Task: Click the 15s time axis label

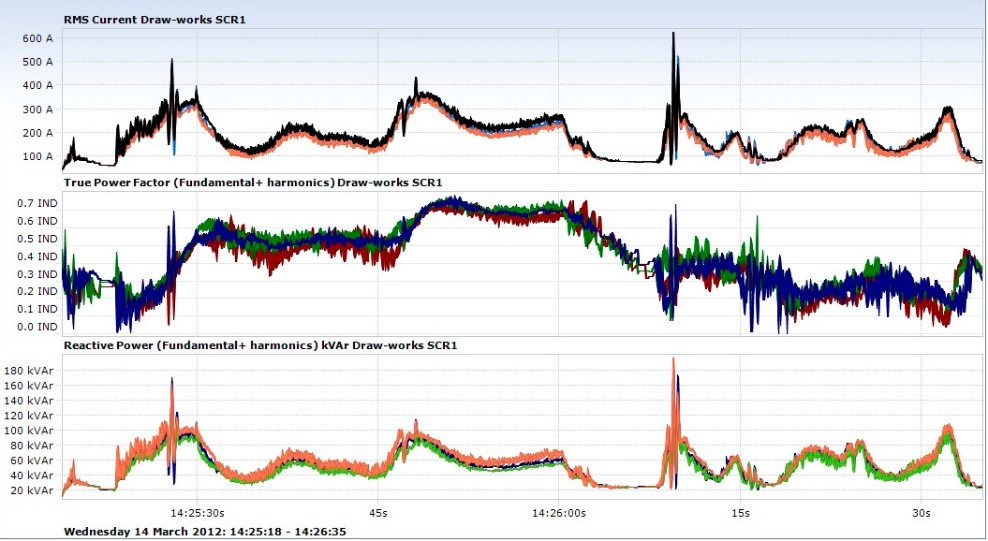Action: coord(740,513)
